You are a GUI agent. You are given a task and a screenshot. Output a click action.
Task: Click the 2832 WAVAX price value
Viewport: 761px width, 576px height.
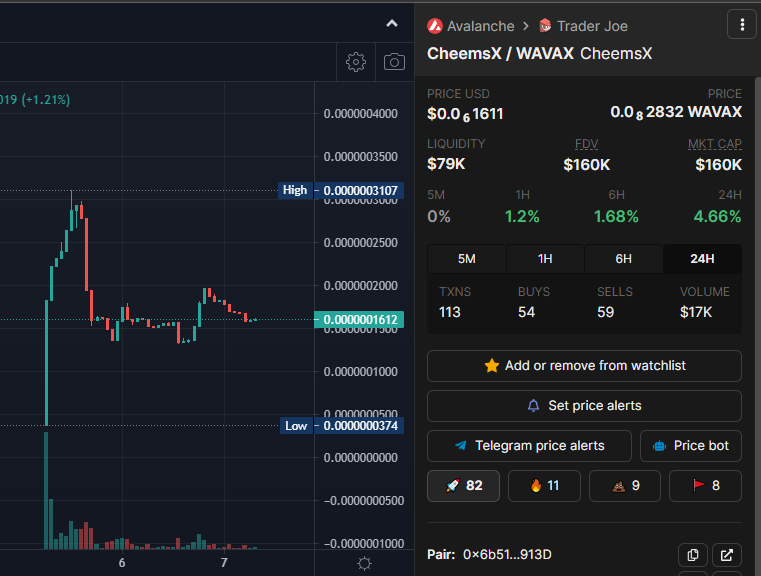(676, 113)
